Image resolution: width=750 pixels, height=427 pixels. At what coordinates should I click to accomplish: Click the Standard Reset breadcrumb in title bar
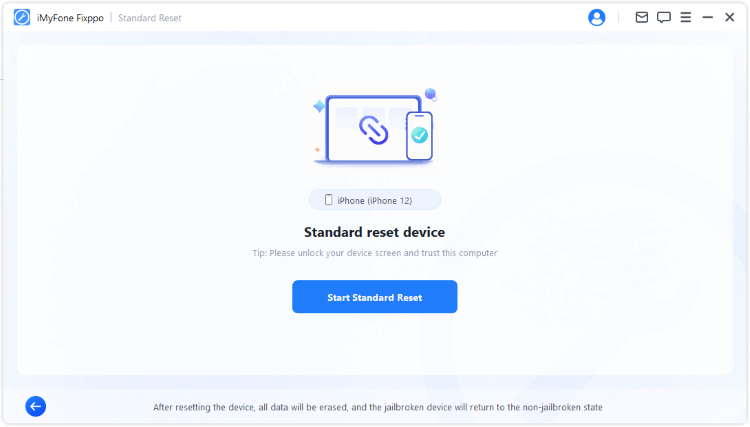(150, 18)
